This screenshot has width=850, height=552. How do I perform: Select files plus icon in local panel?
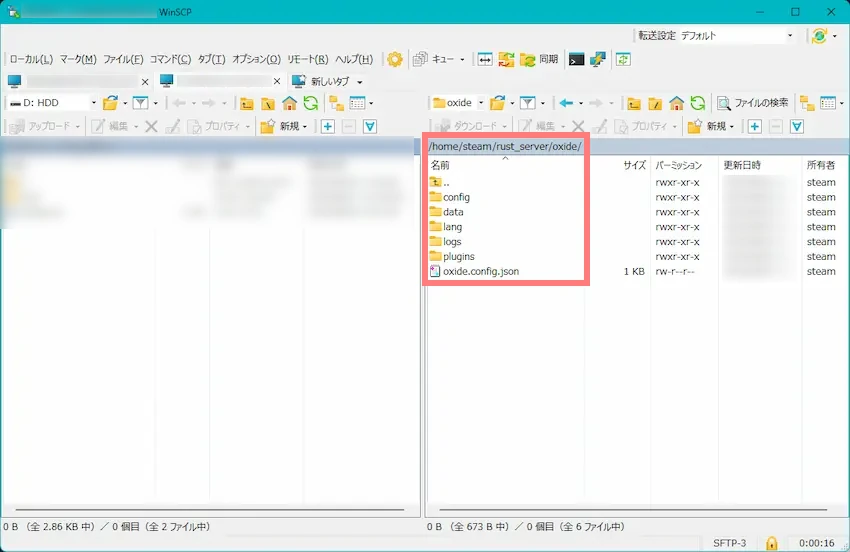(x=327, y=126)
